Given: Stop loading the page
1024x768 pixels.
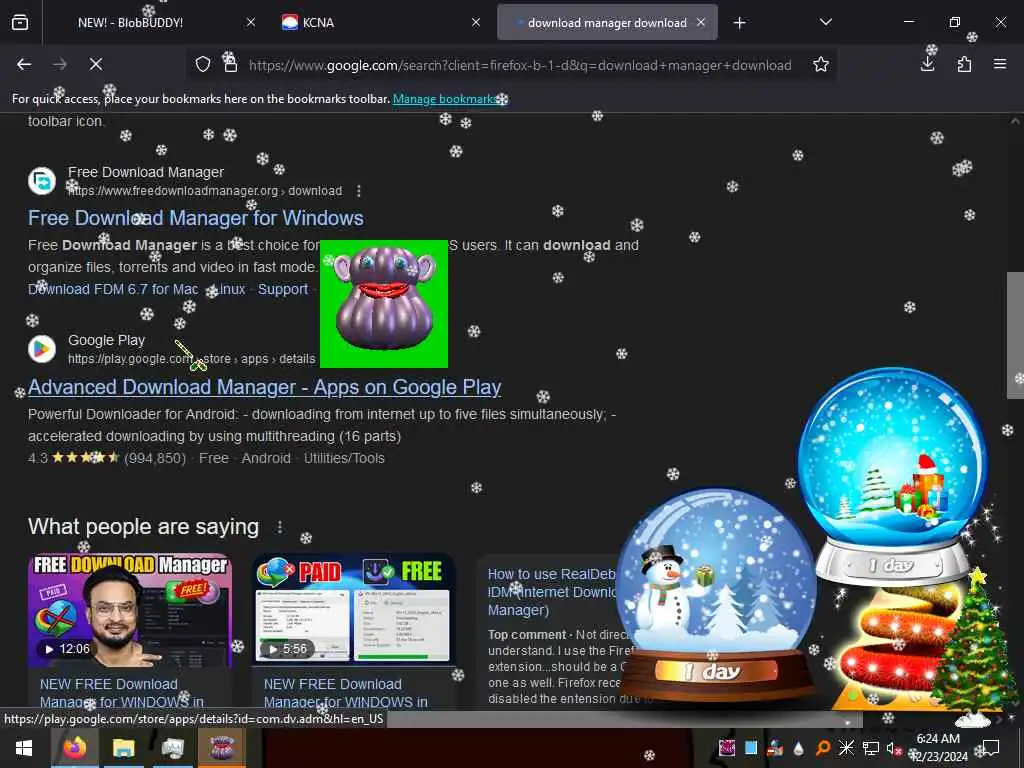Looking at the screenshot, I should (95, 64).
